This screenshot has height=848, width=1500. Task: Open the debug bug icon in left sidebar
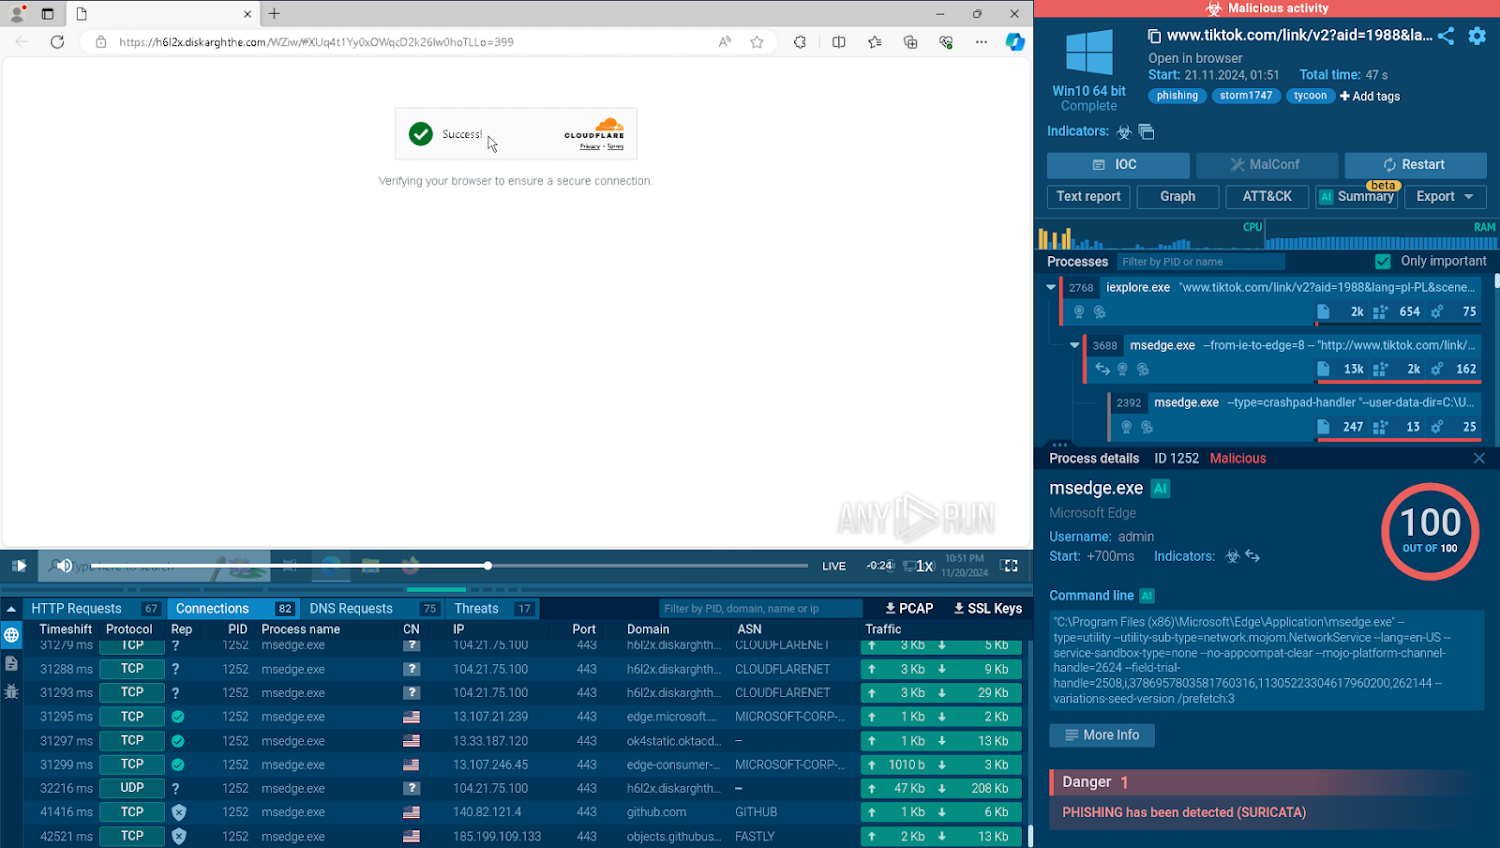11,691
